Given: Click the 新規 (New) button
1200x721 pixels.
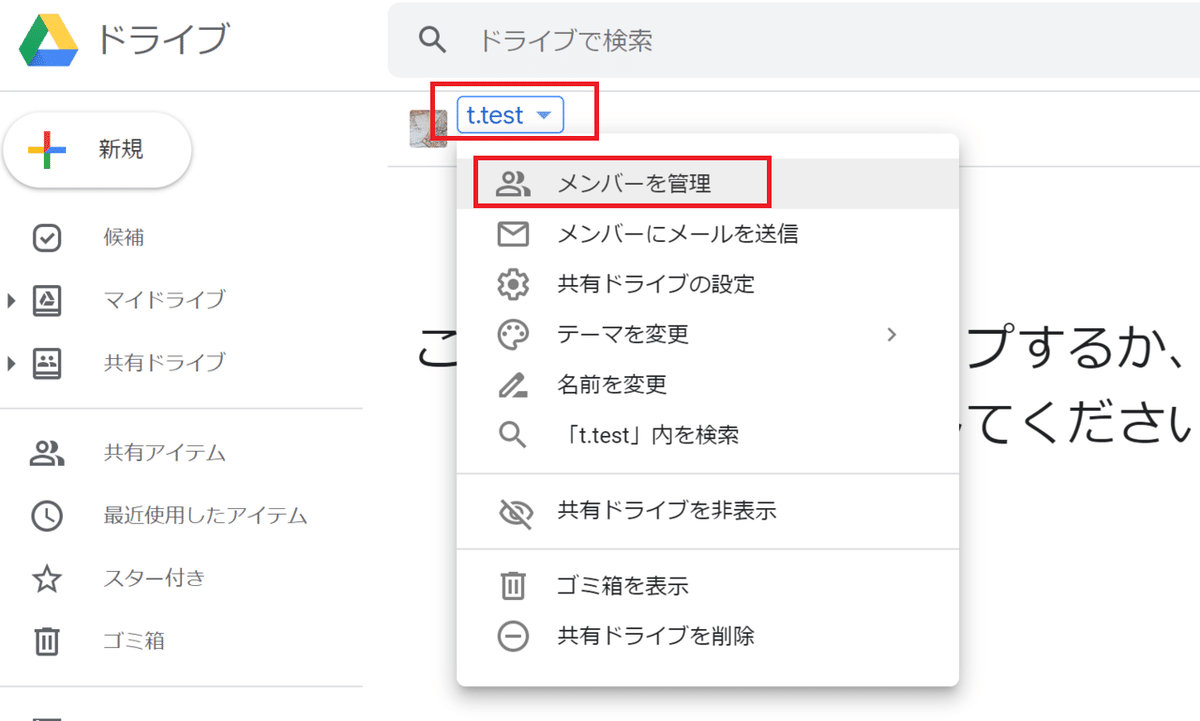Looking at the screenshot, I should click(x=97, y=149).
